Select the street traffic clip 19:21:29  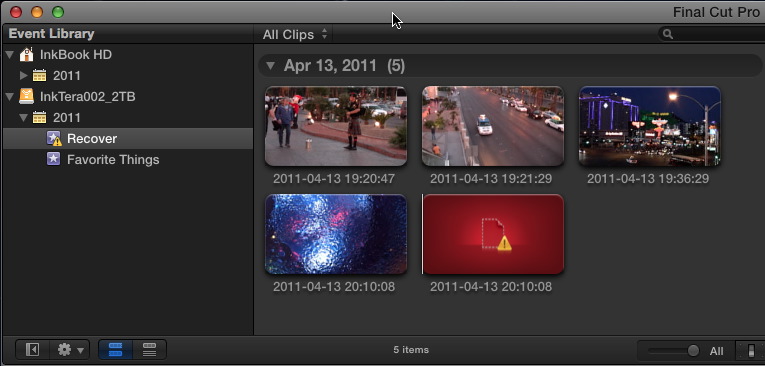[x=493, y=126]
